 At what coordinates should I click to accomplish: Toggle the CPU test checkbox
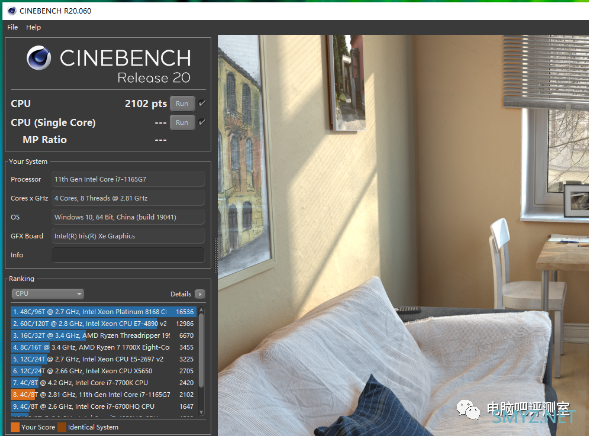click(x=202, y=103)
